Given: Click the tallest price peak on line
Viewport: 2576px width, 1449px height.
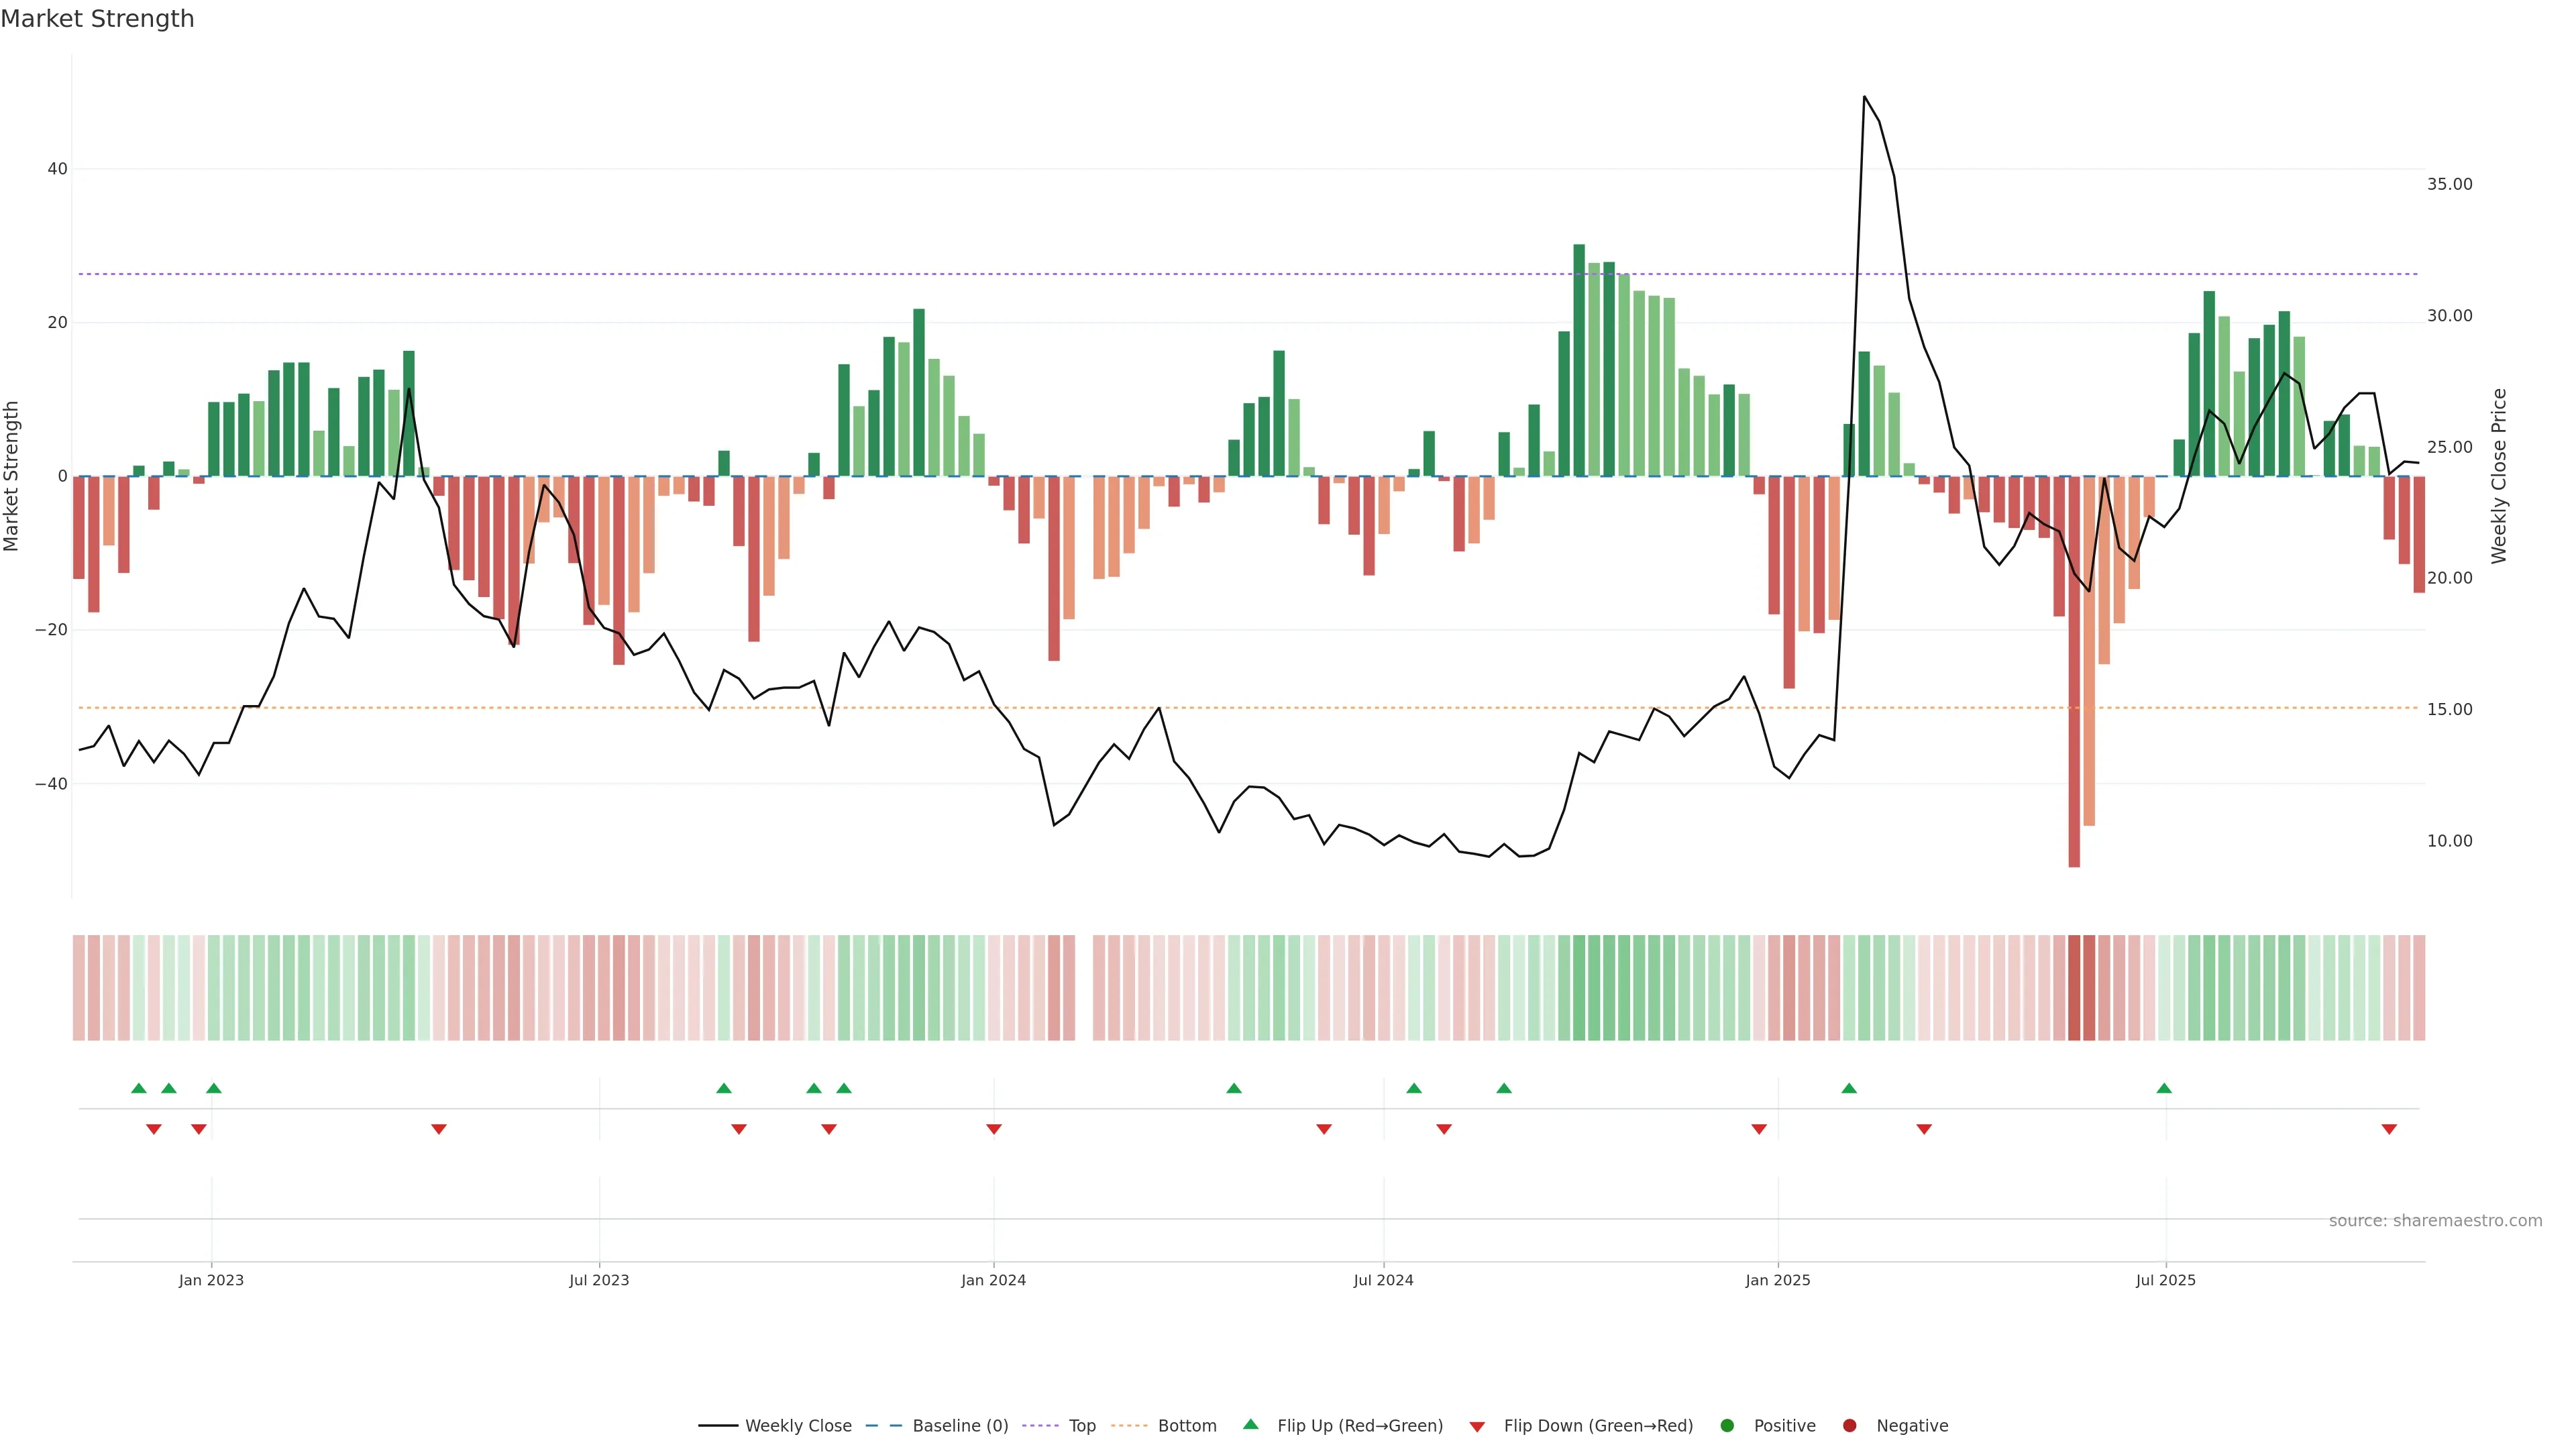Looking at the screenshot, I should [x=1864, y=97].
